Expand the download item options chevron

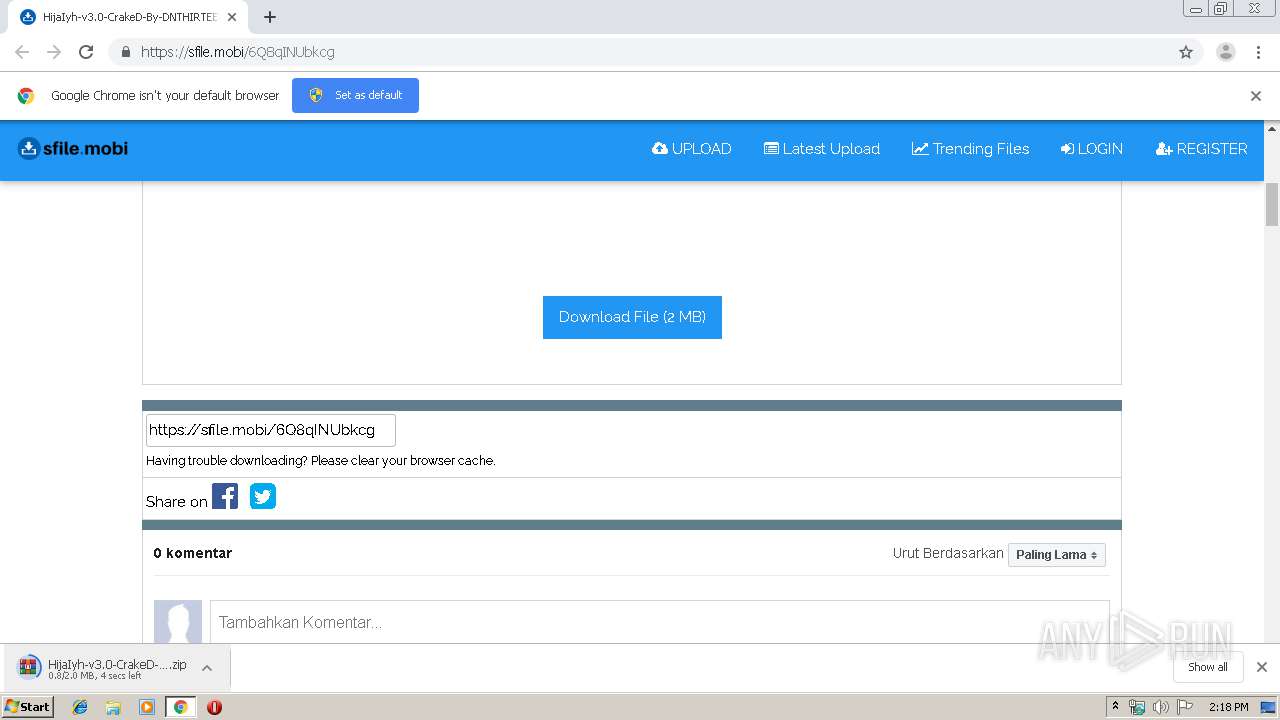[x=207, y=668]
